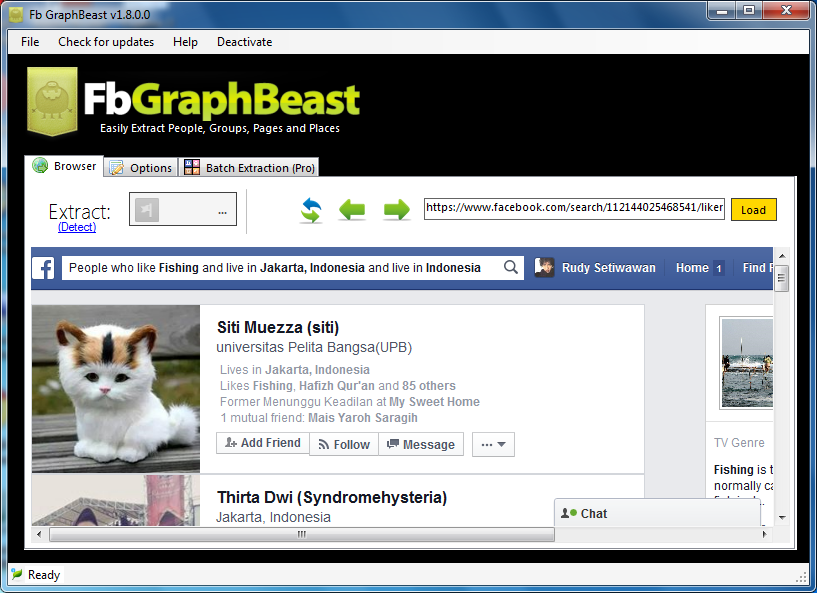
Task: Go back with the left green arrow
Action: tap(352, 210)
